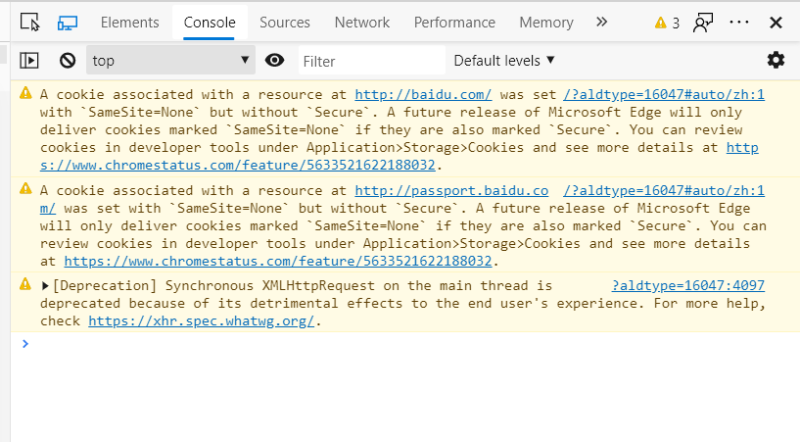
Task: Open the three-dot customize DevTools menu
Action: tap(739, 22)
